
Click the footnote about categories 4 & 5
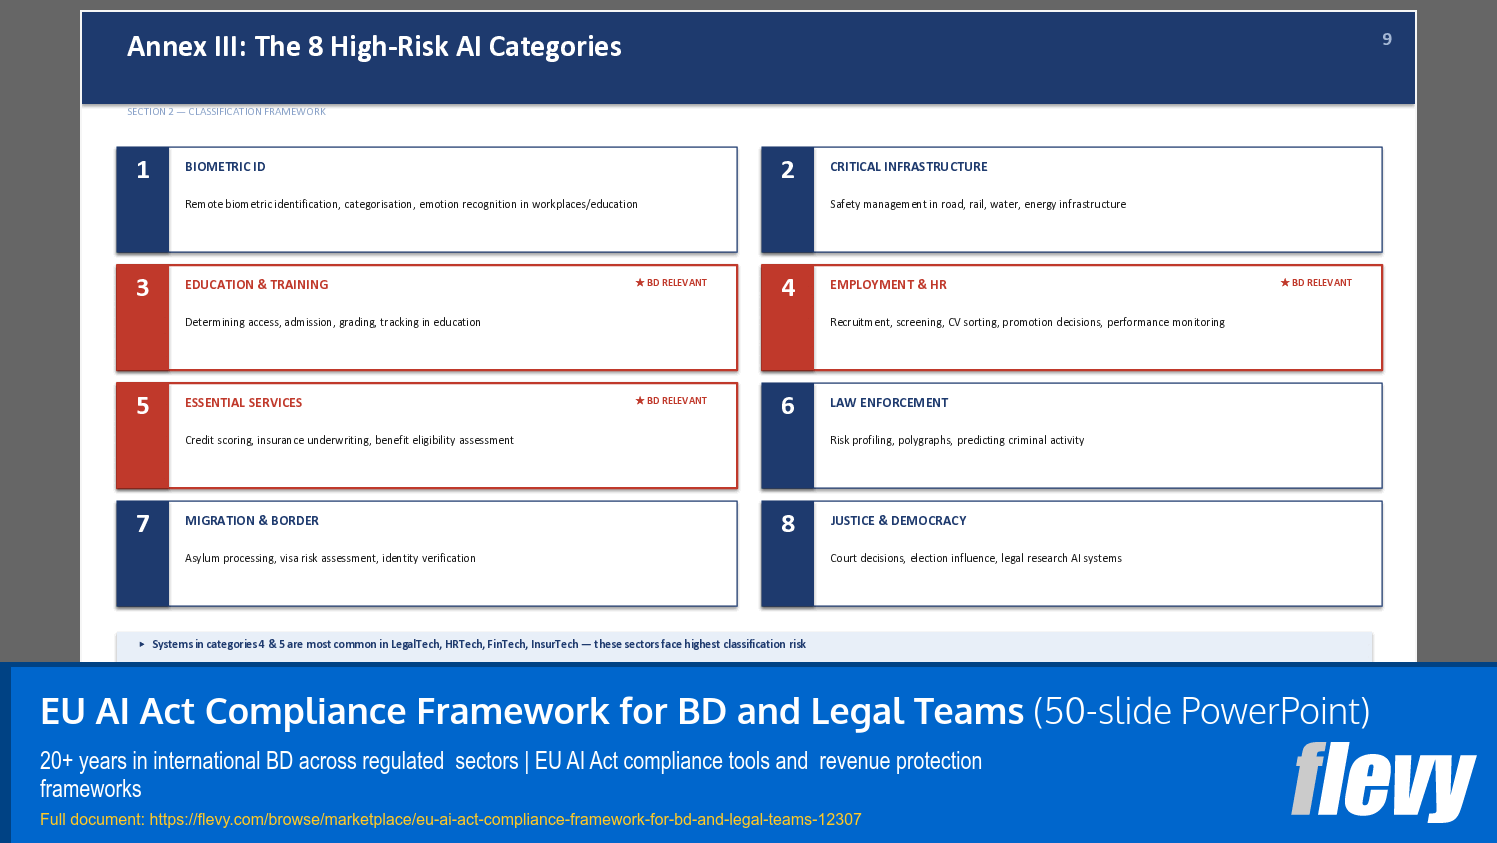pyautogui.click(x=479, y=644)
